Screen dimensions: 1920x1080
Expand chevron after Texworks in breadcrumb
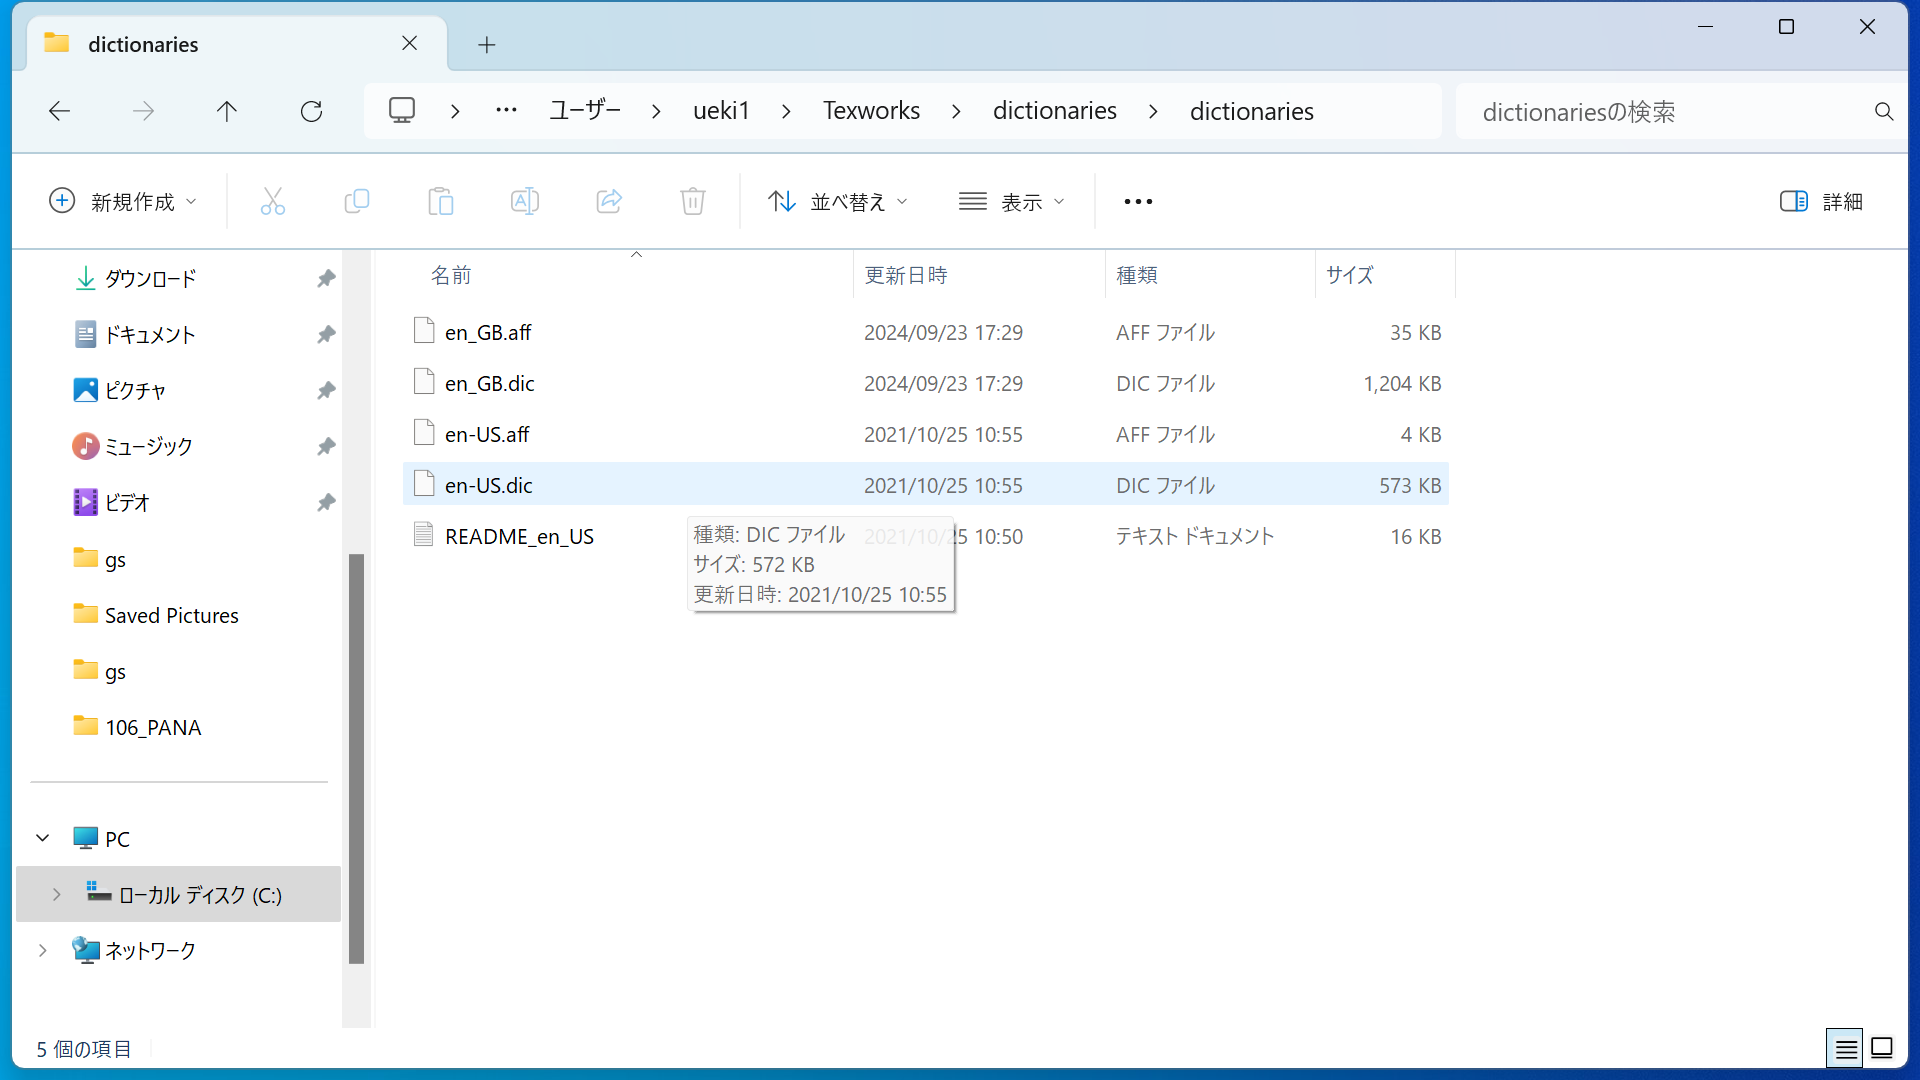pyautogui.click(x=956, y=111)
